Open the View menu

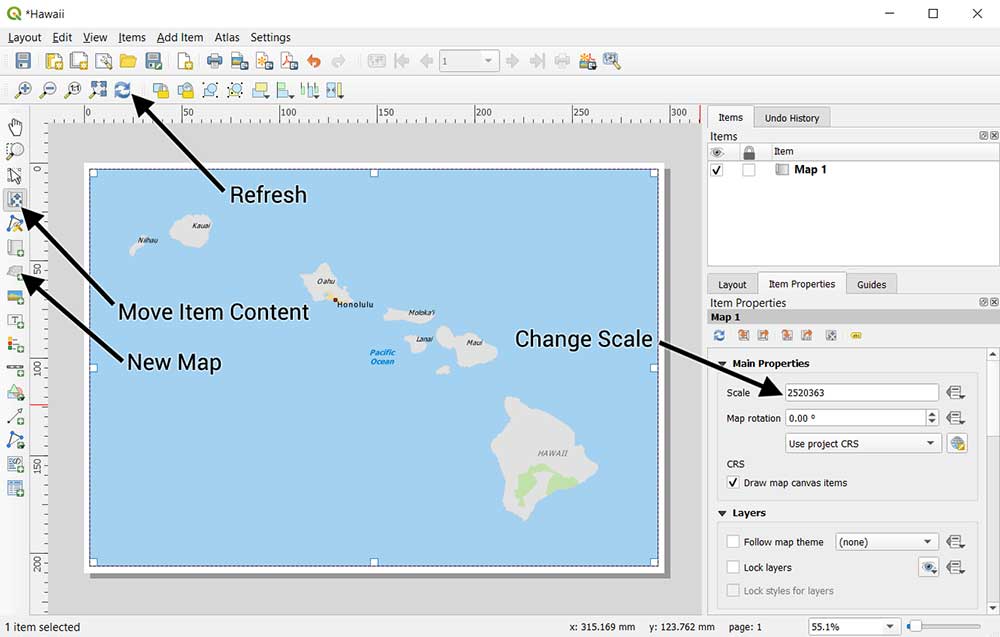(95, 38)
